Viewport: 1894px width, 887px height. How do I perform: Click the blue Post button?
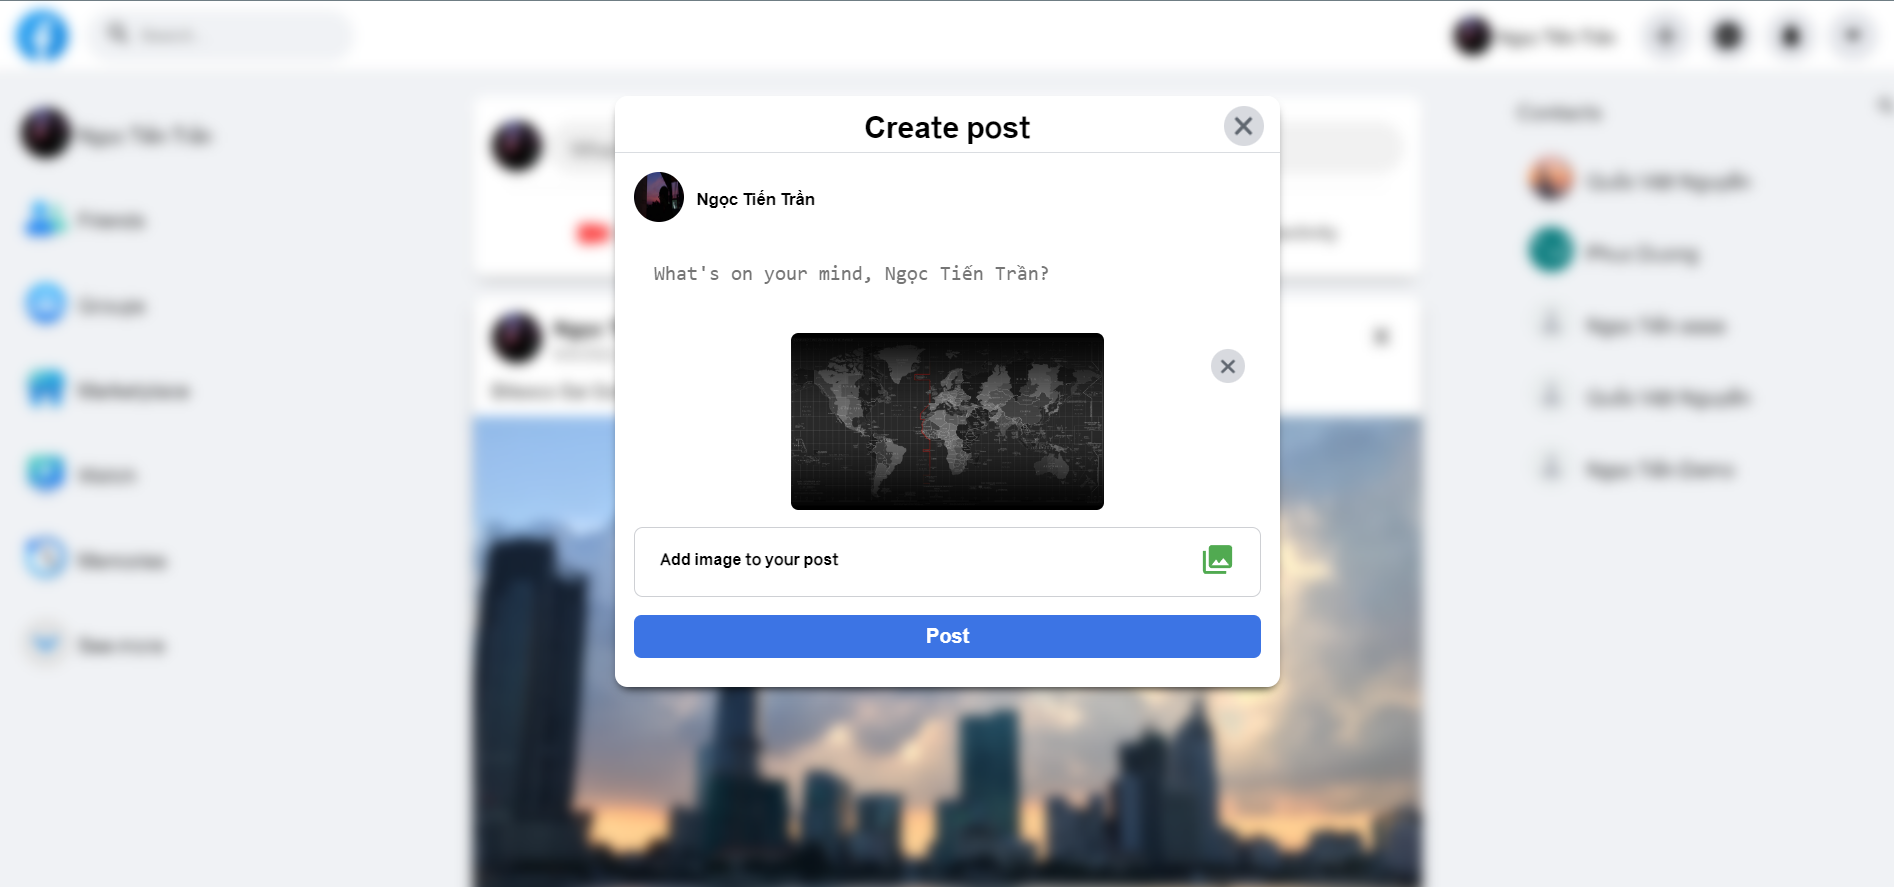click(947, 636)
